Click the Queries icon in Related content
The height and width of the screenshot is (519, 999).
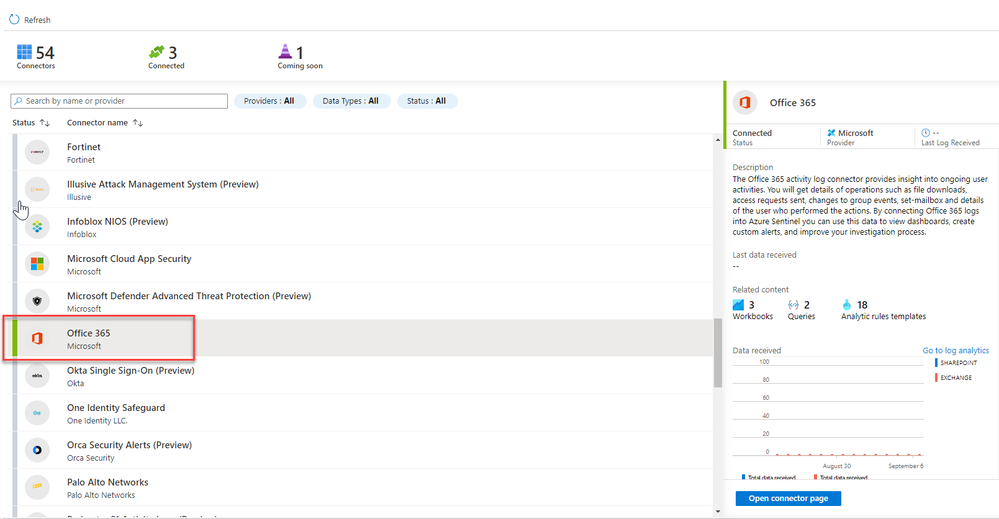(x=793, y=304)
